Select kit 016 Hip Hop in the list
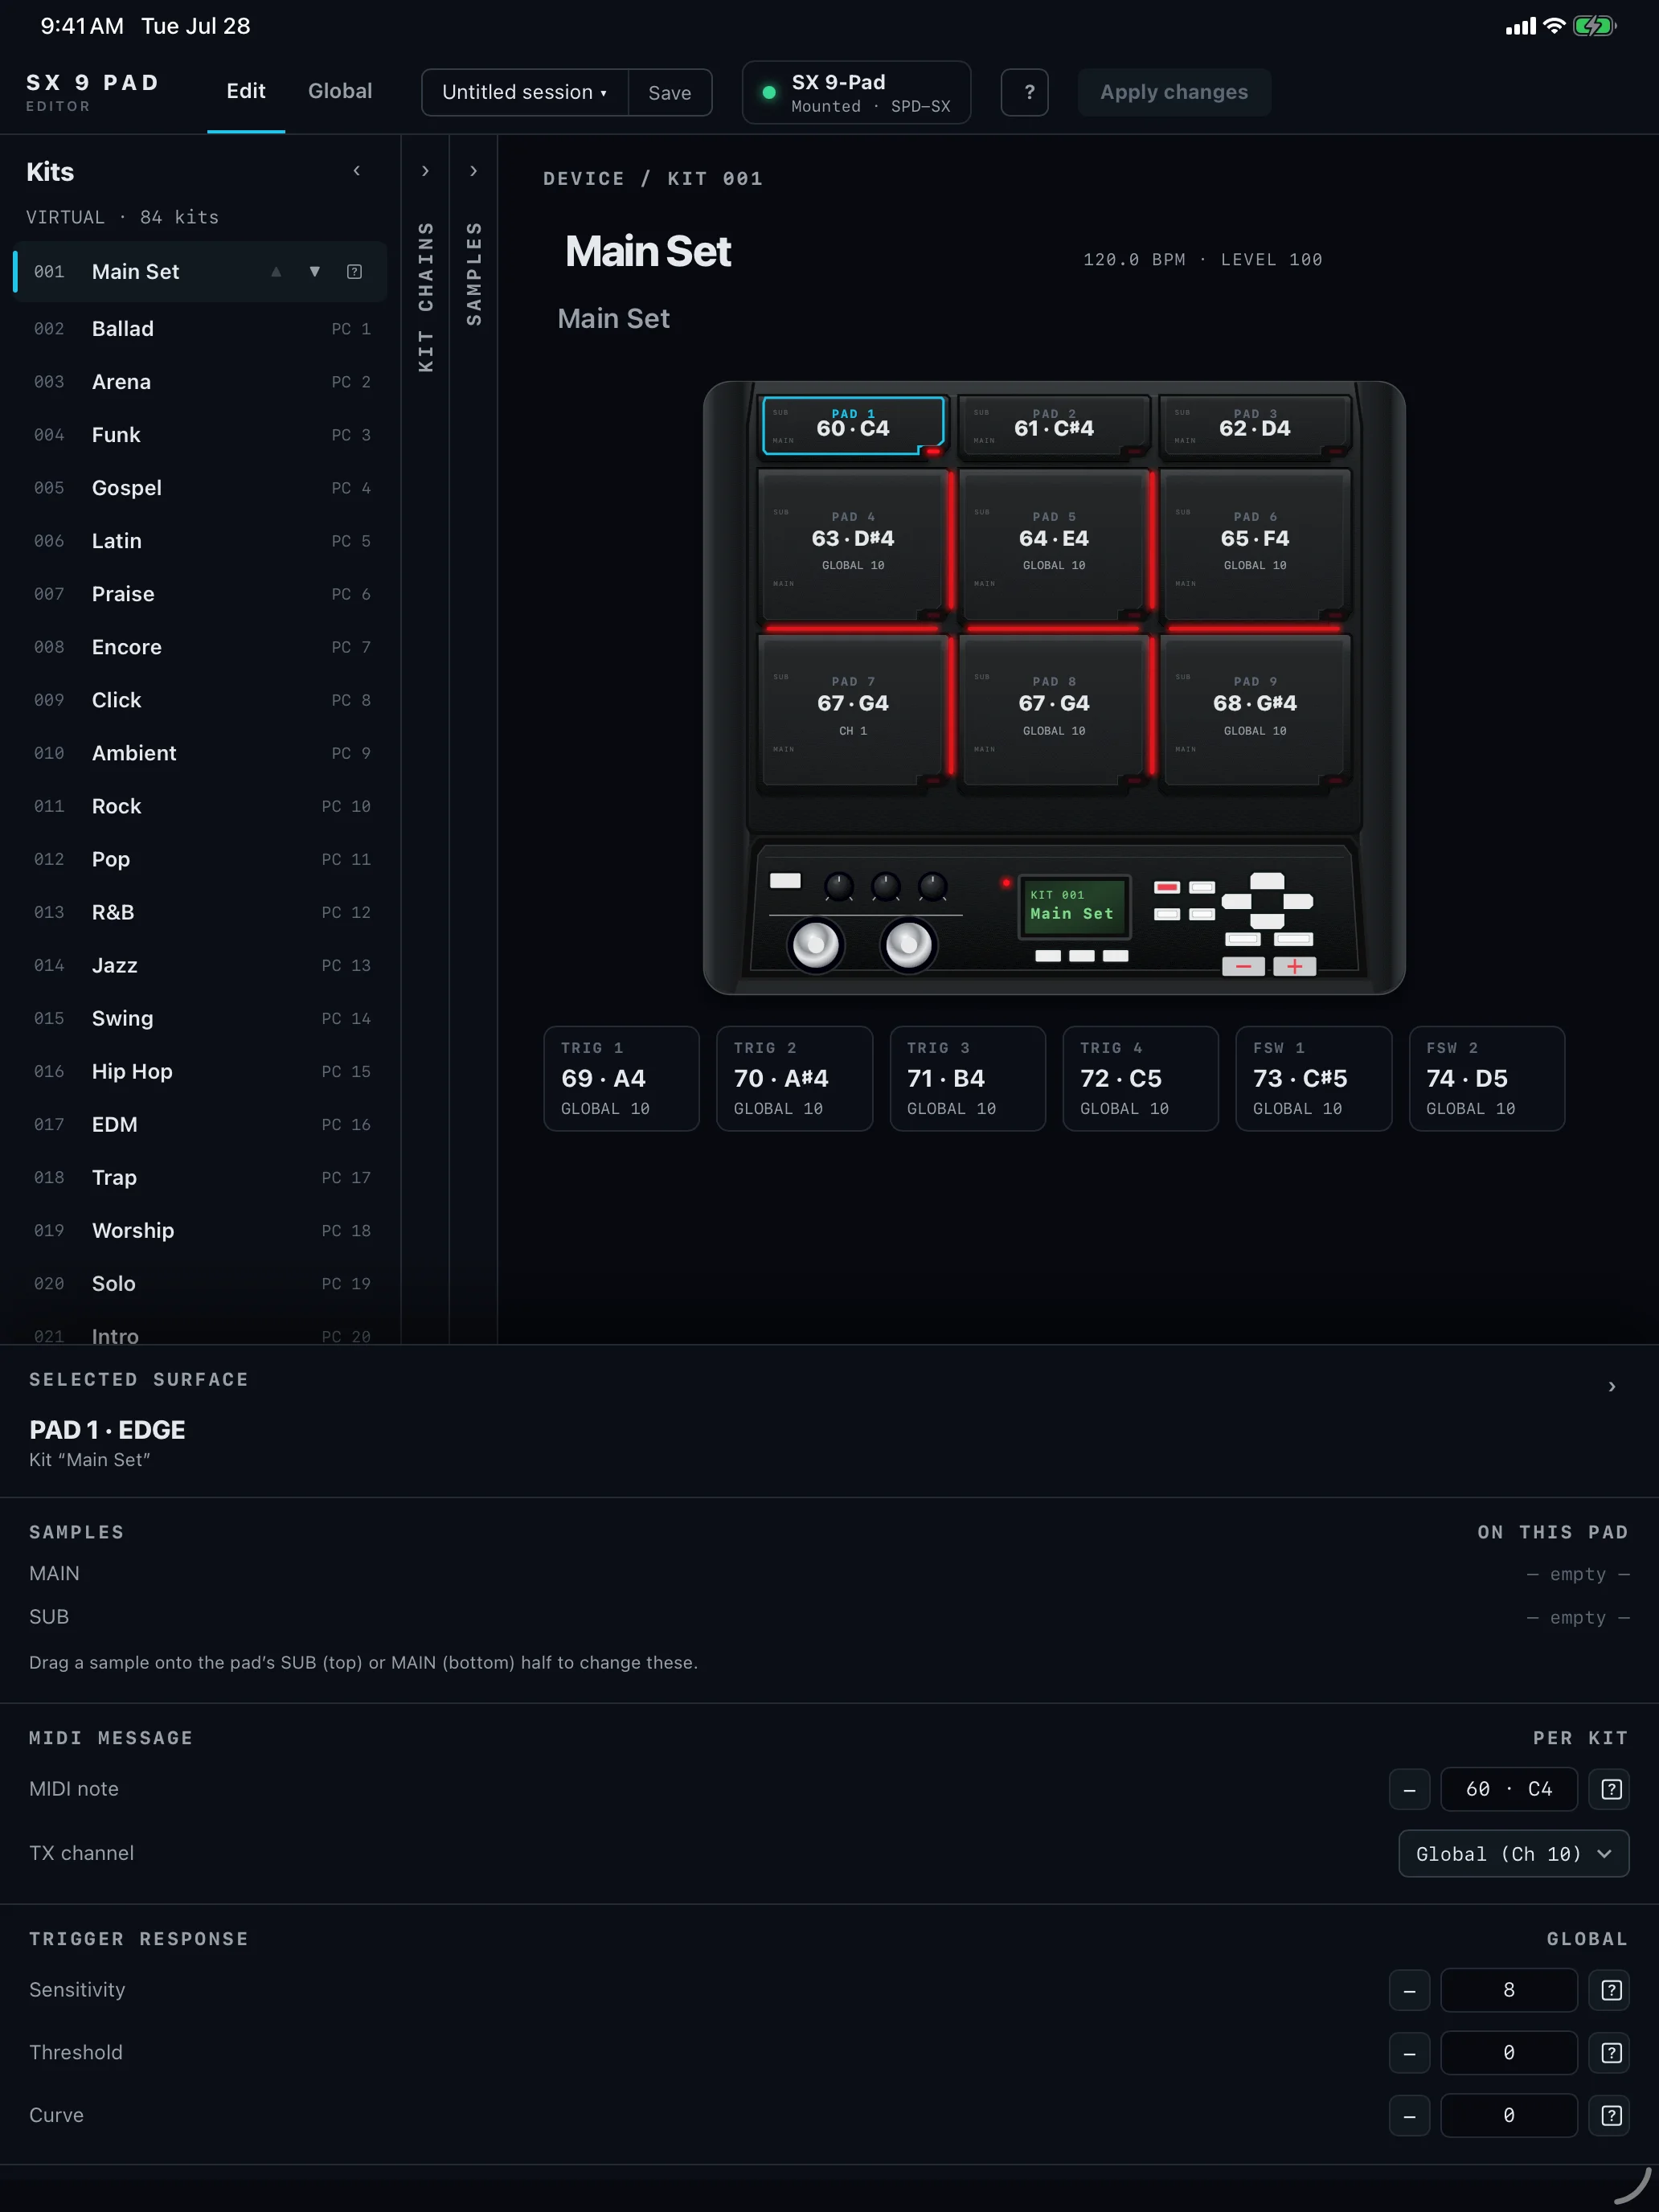1659x2212 pixels. point(200,1071)
